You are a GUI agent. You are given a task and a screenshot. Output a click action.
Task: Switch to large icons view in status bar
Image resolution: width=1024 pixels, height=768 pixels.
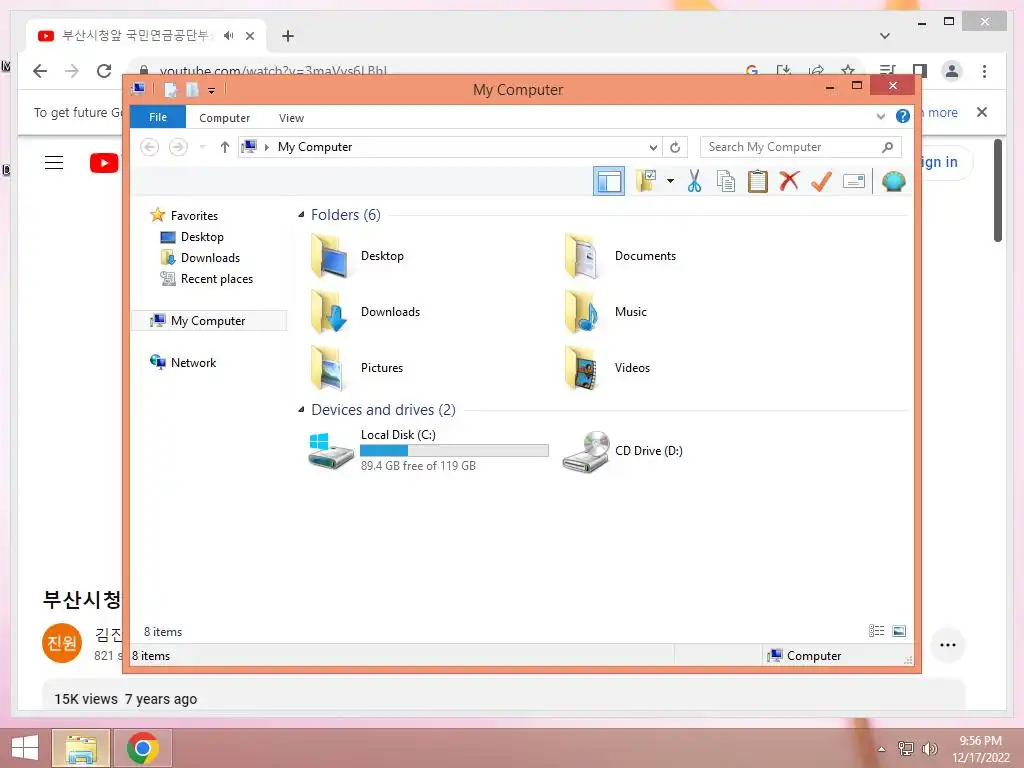pos(899,630)
